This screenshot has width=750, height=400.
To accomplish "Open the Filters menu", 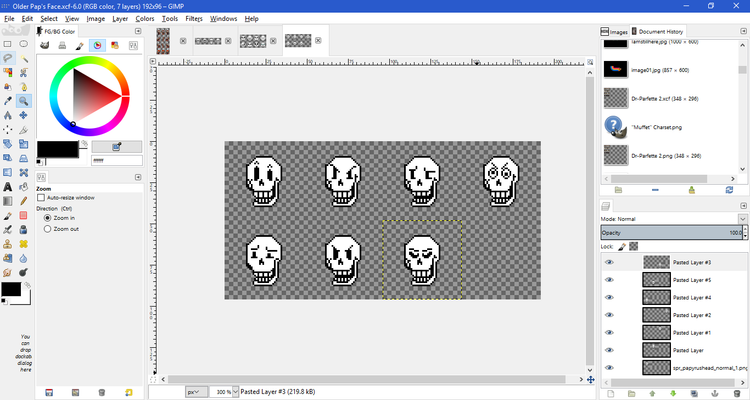I will coord(194,19).
